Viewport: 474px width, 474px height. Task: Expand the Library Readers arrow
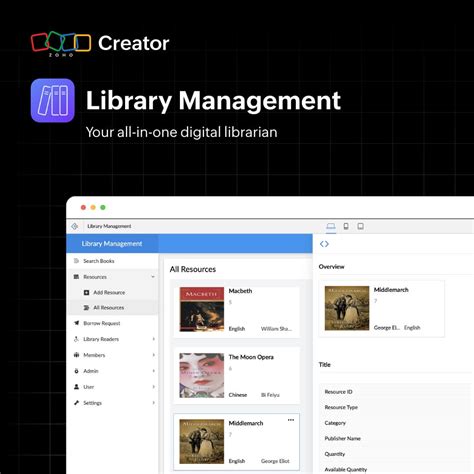click(x=154, y=339)
